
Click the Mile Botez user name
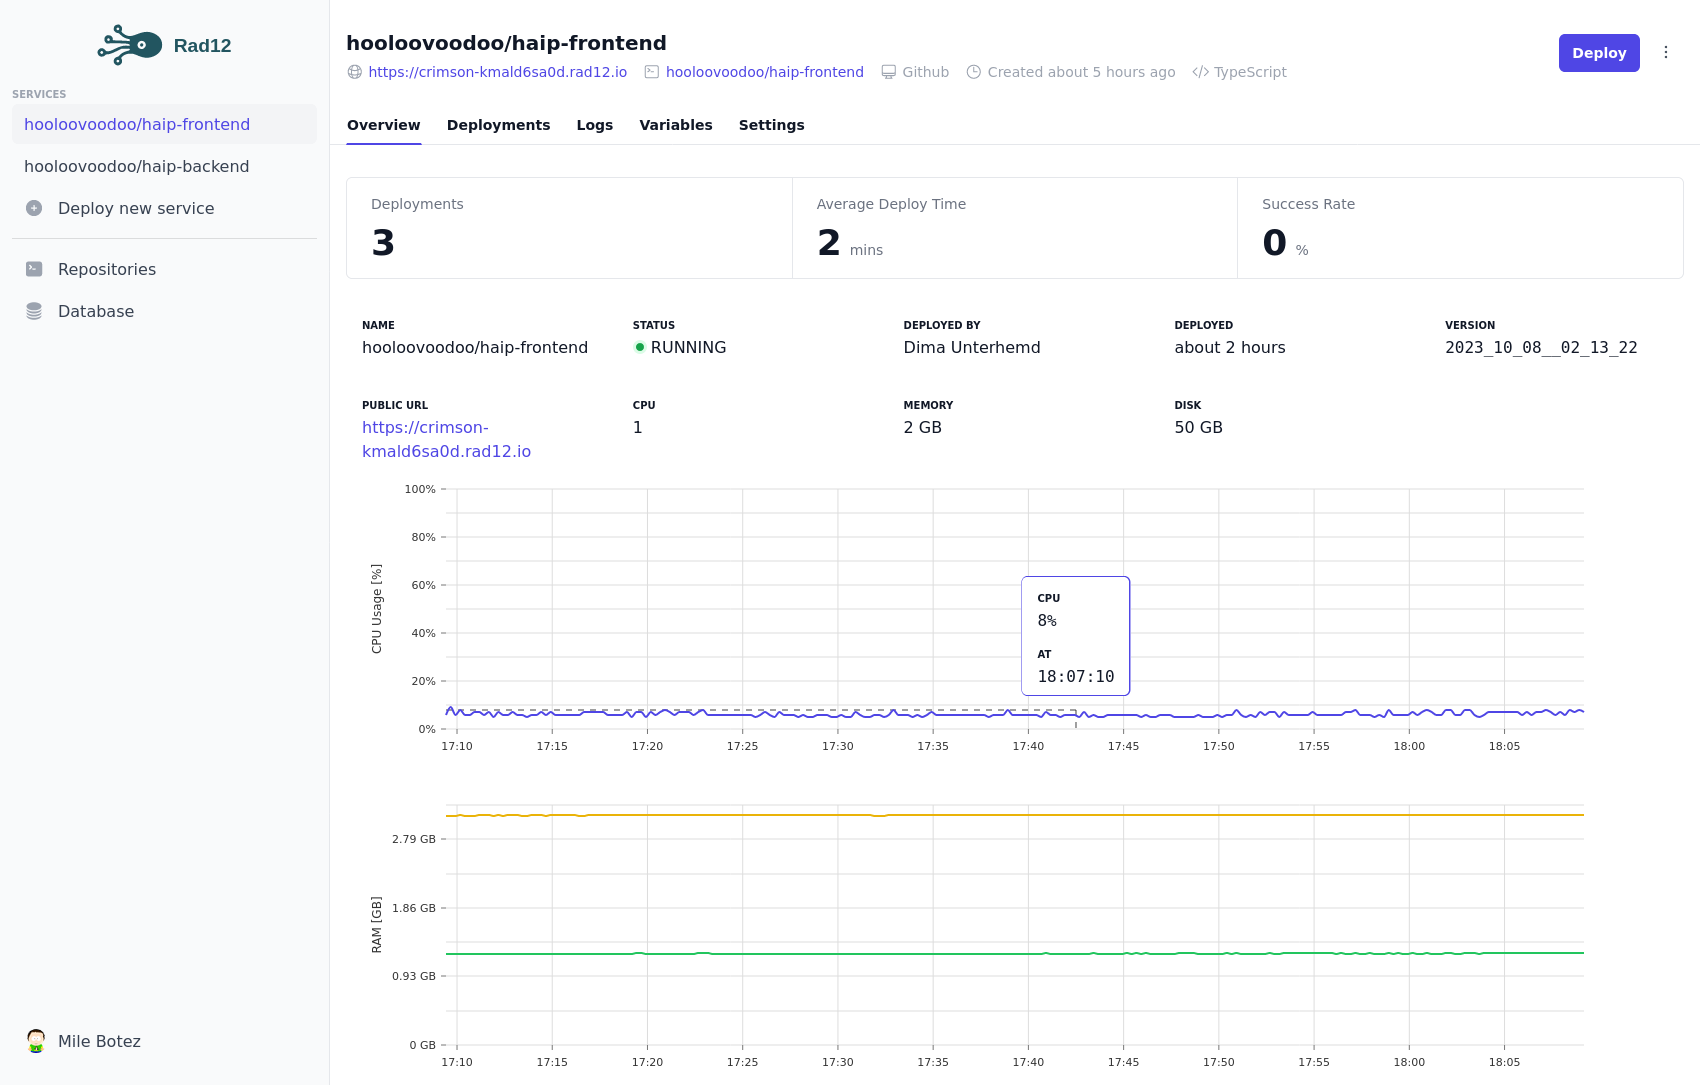click(99, 1041)
